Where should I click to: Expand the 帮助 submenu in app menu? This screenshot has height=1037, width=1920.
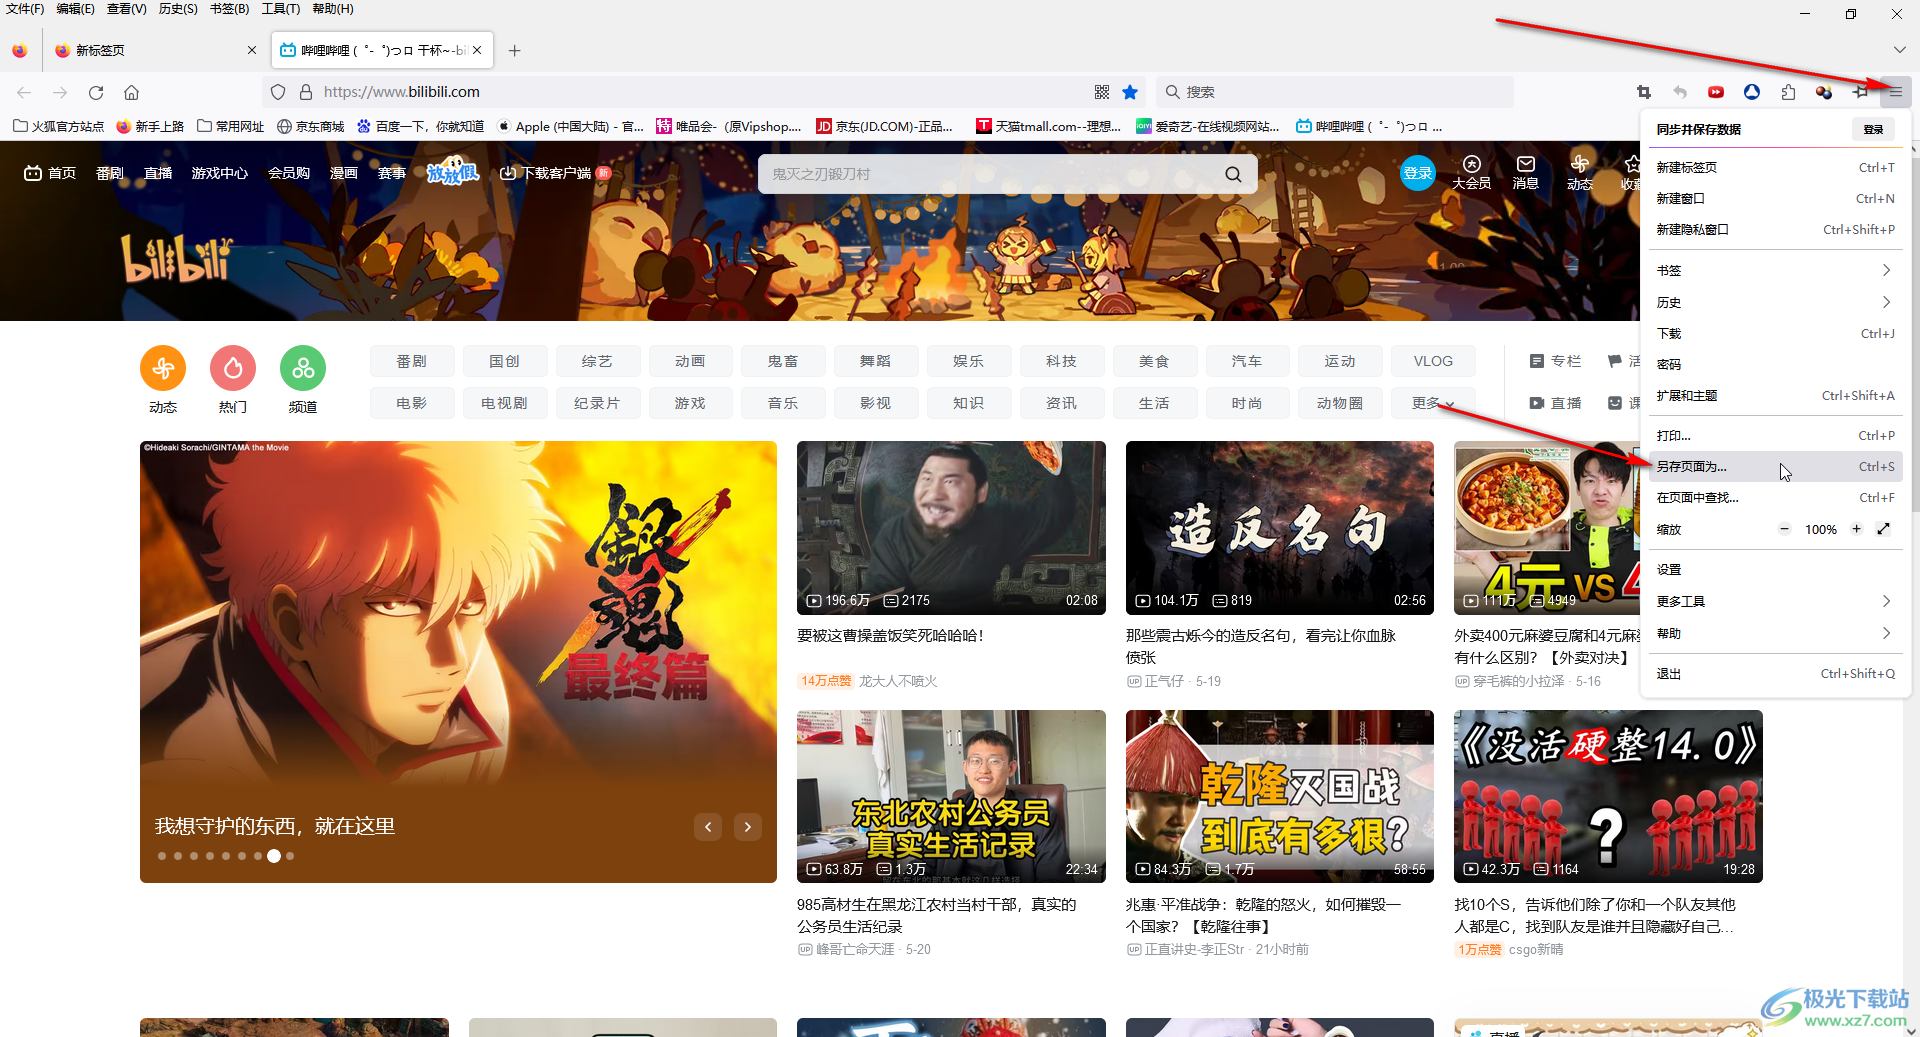[x=1774, y=633]
